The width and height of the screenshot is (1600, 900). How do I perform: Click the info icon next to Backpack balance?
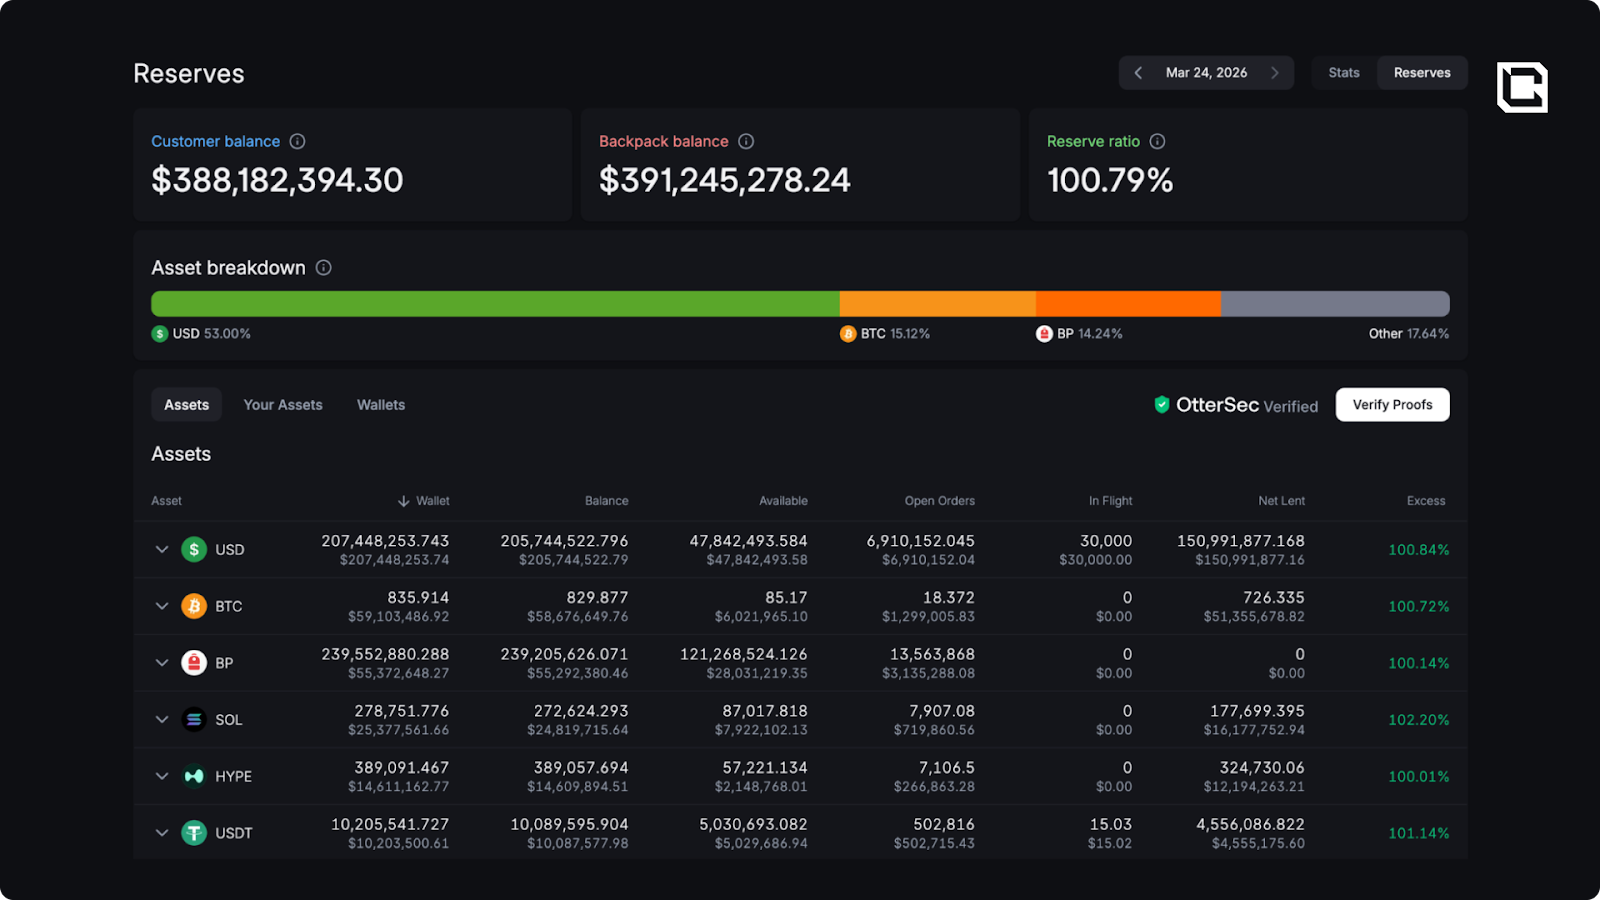(x=746, y=142)
